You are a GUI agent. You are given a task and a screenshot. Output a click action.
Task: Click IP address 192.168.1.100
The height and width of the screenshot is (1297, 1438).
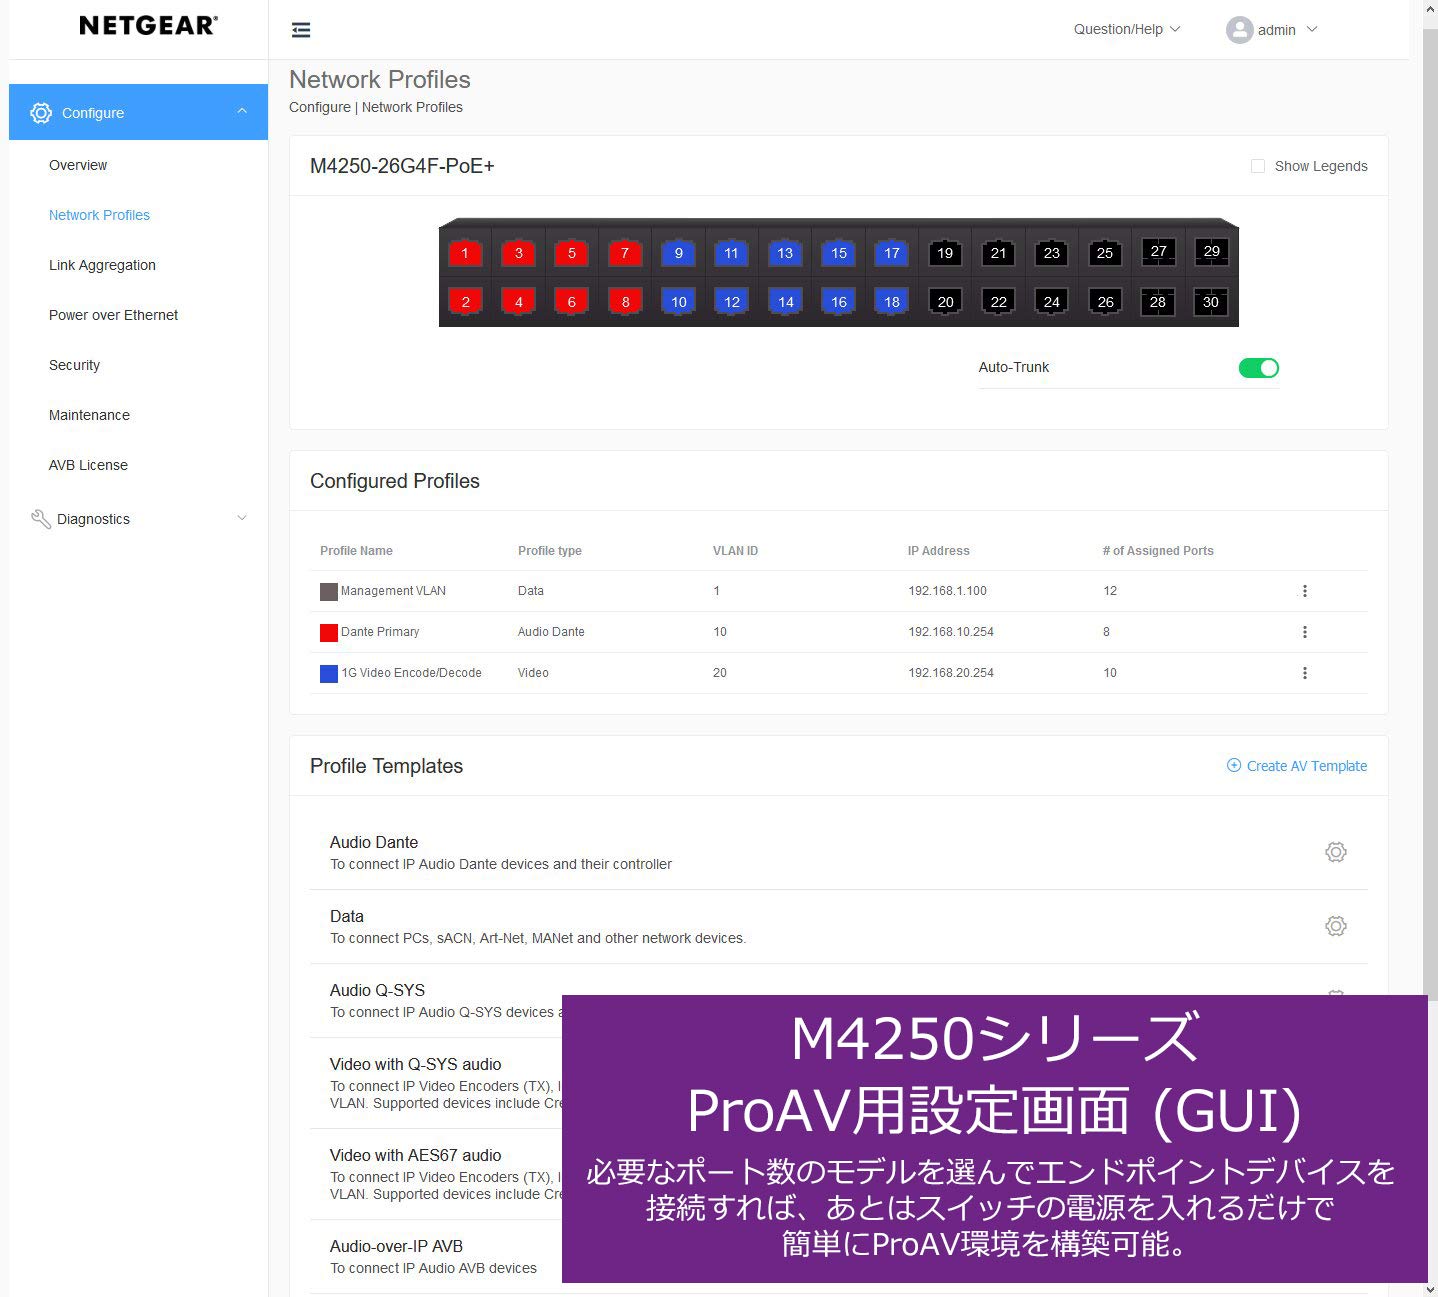coord(947,591)
